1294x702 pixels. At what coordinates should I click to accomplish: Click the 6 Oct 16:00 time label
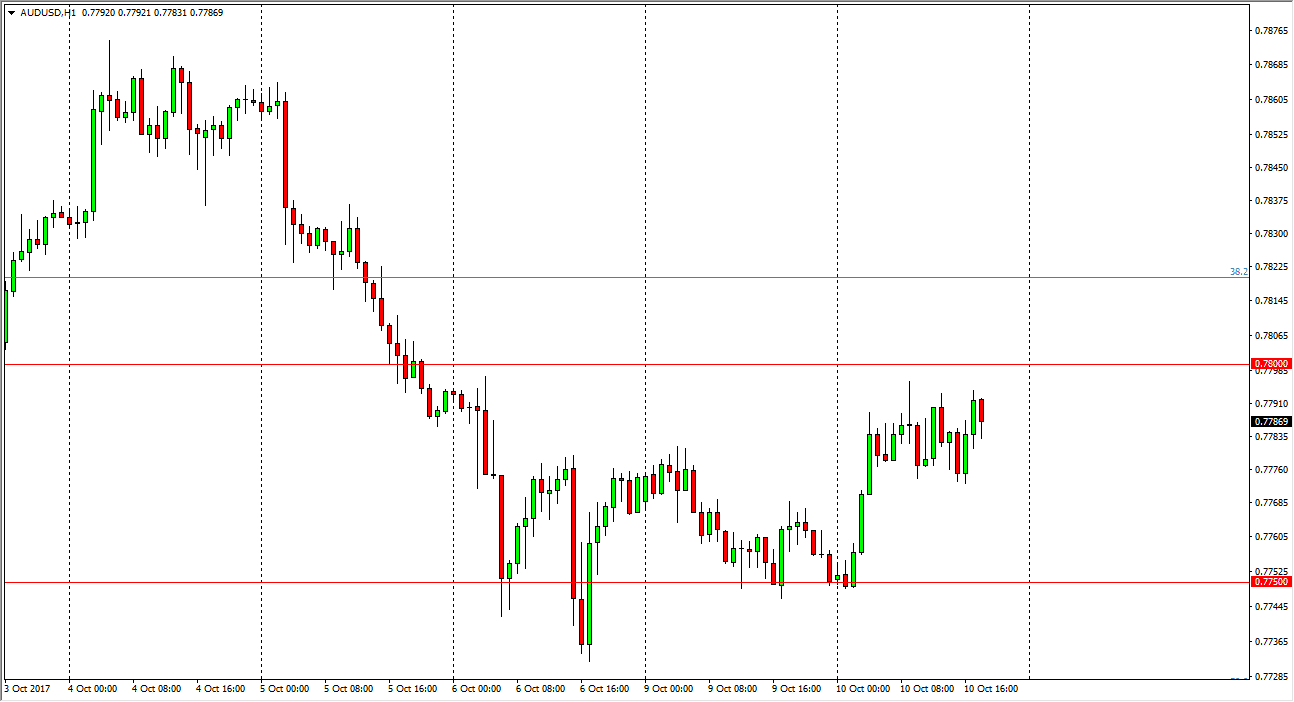tap(607, 689)
